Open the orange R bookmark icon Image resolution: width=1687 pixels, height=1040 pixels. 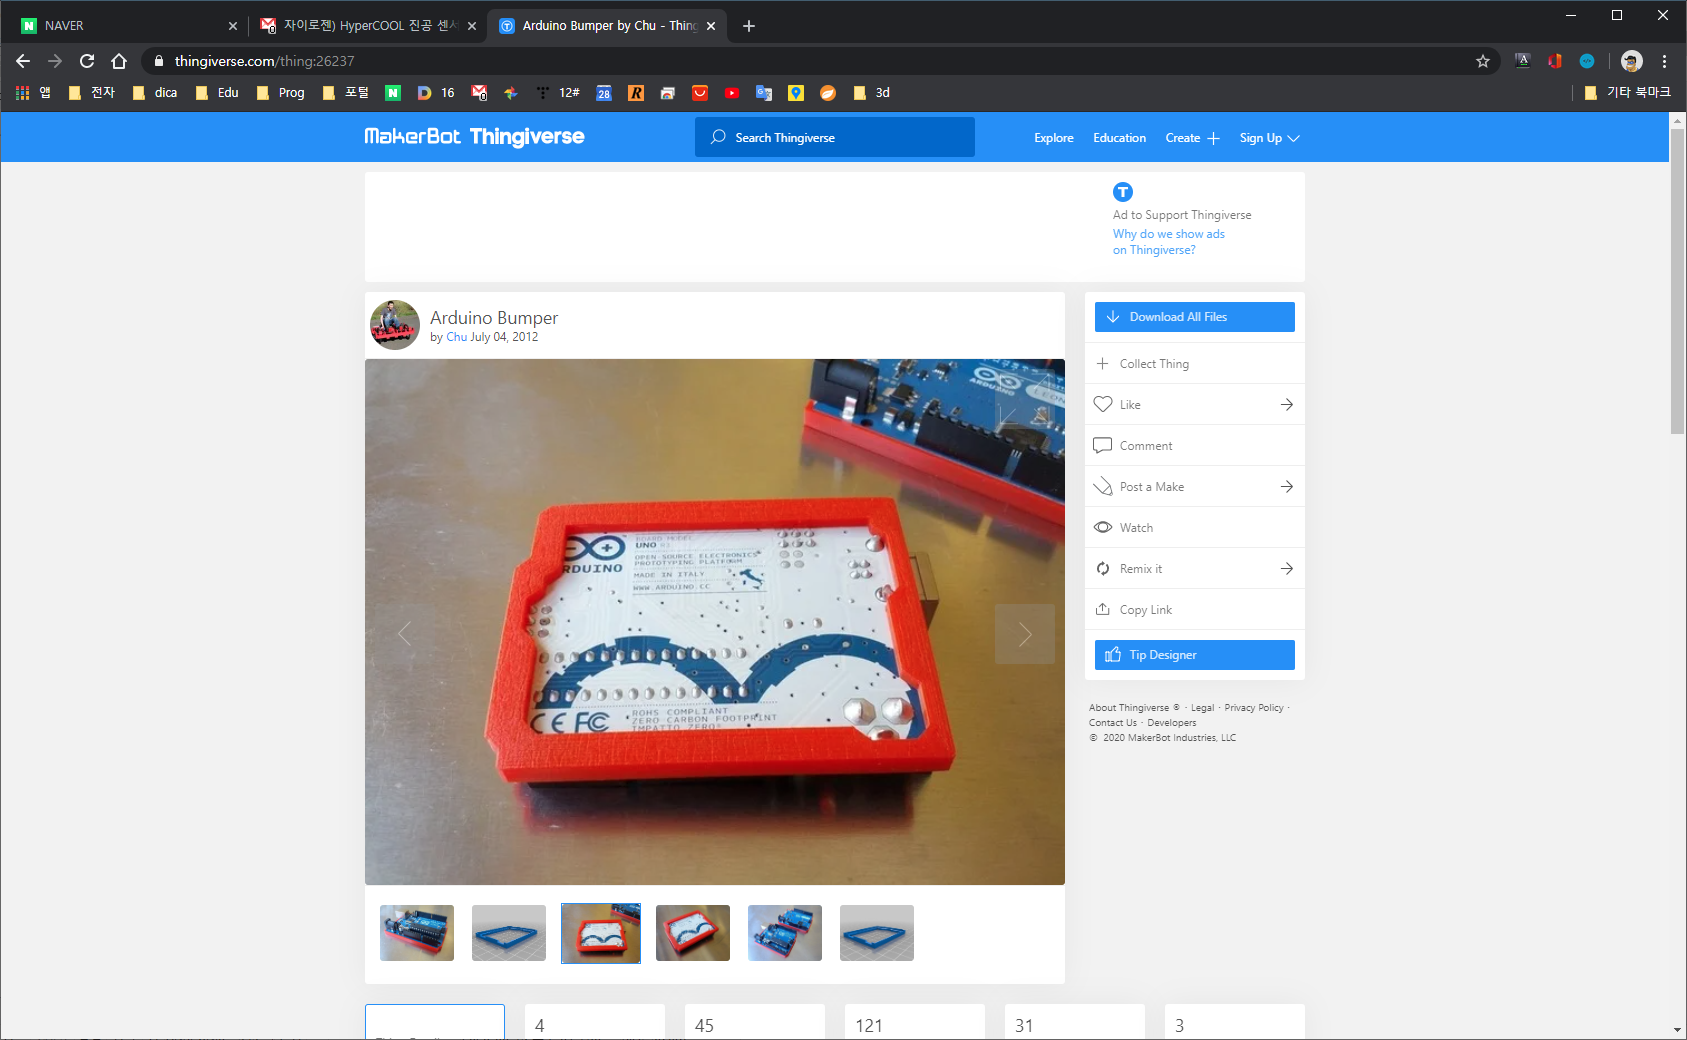point(636,93)
